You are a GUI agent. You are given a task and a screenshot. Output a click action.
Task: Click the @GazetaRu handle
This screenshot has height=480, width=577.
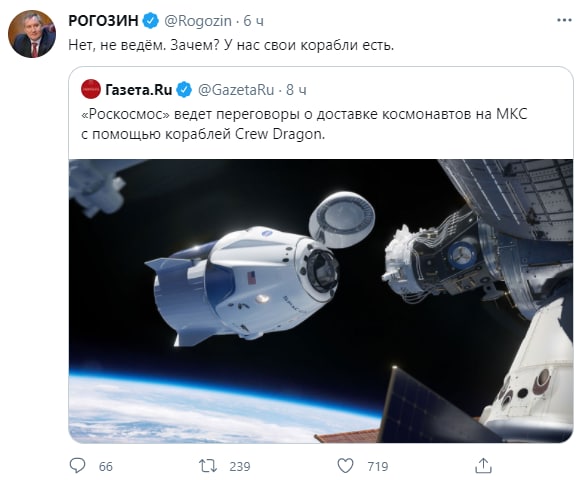tap(236, 90)
